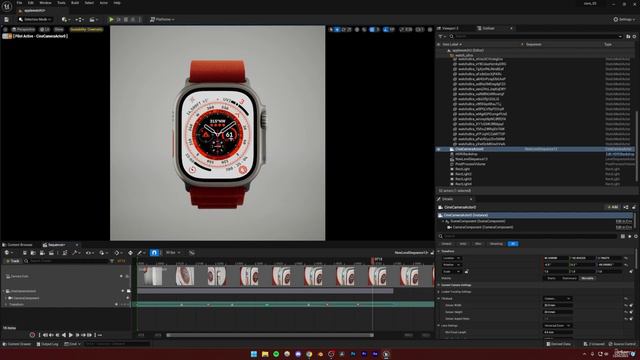Viewport: 640px width, 360px height.
Task: Open the Build menu
Action: pyautogui.click(x=75, y=3)
